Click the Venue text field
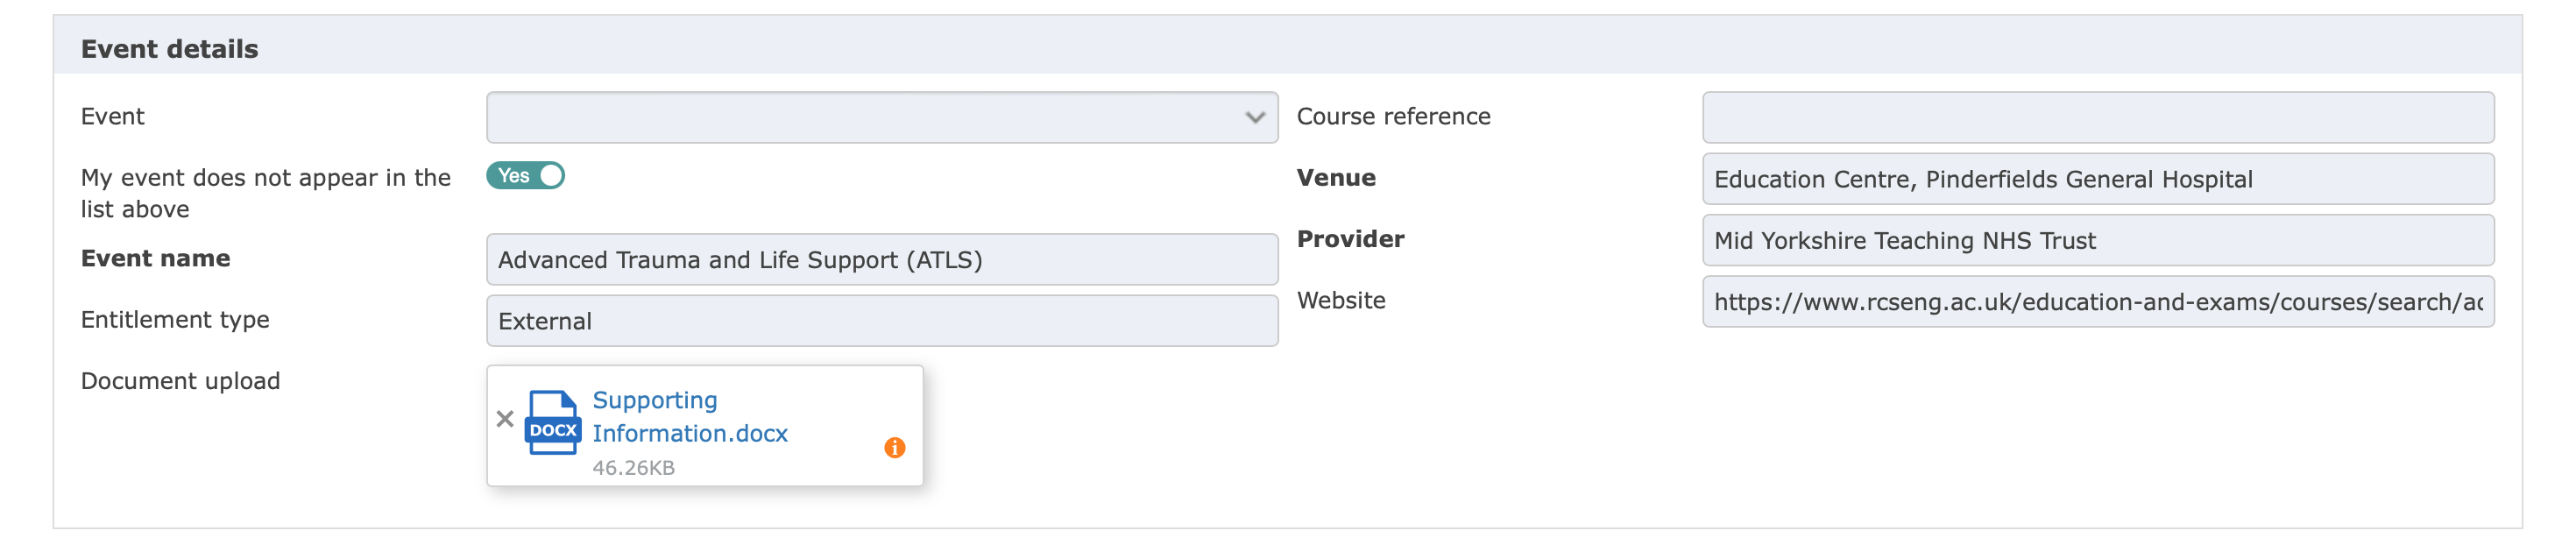Viewport: 2576px width, 545px height. pyautogui.click(x=2098, y=179)
